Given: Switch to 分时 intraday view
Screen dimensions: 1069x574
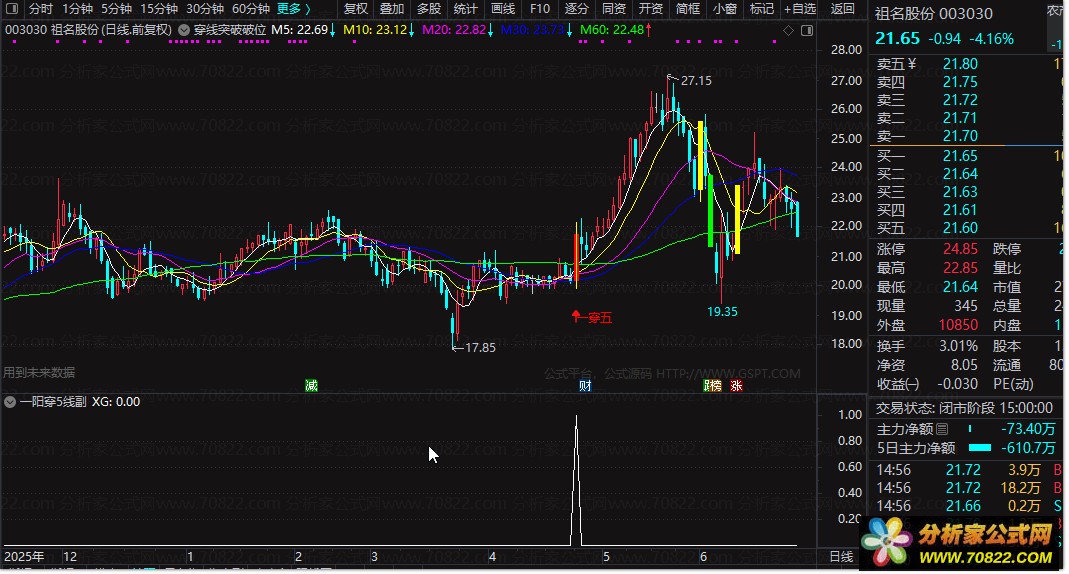Looking at the screenshot, I should 41,9.
